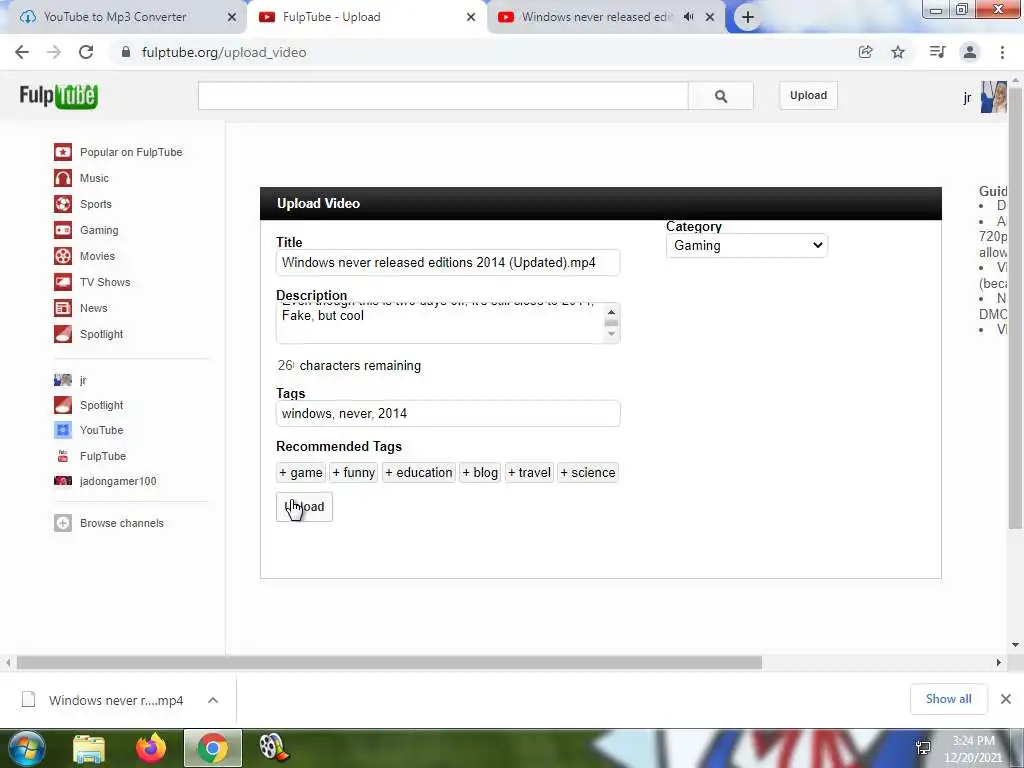This screenshot has width=1024, height=768.
Task: Expand download item options chevron
Action: pyautogui.click(x=213, y=700)
